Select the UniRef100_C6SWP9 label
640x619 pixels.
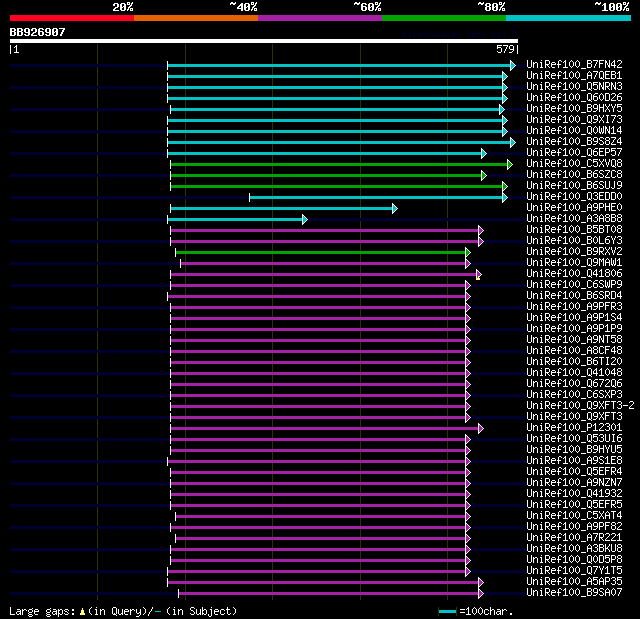pyautogui.click(x=574, y=285)
